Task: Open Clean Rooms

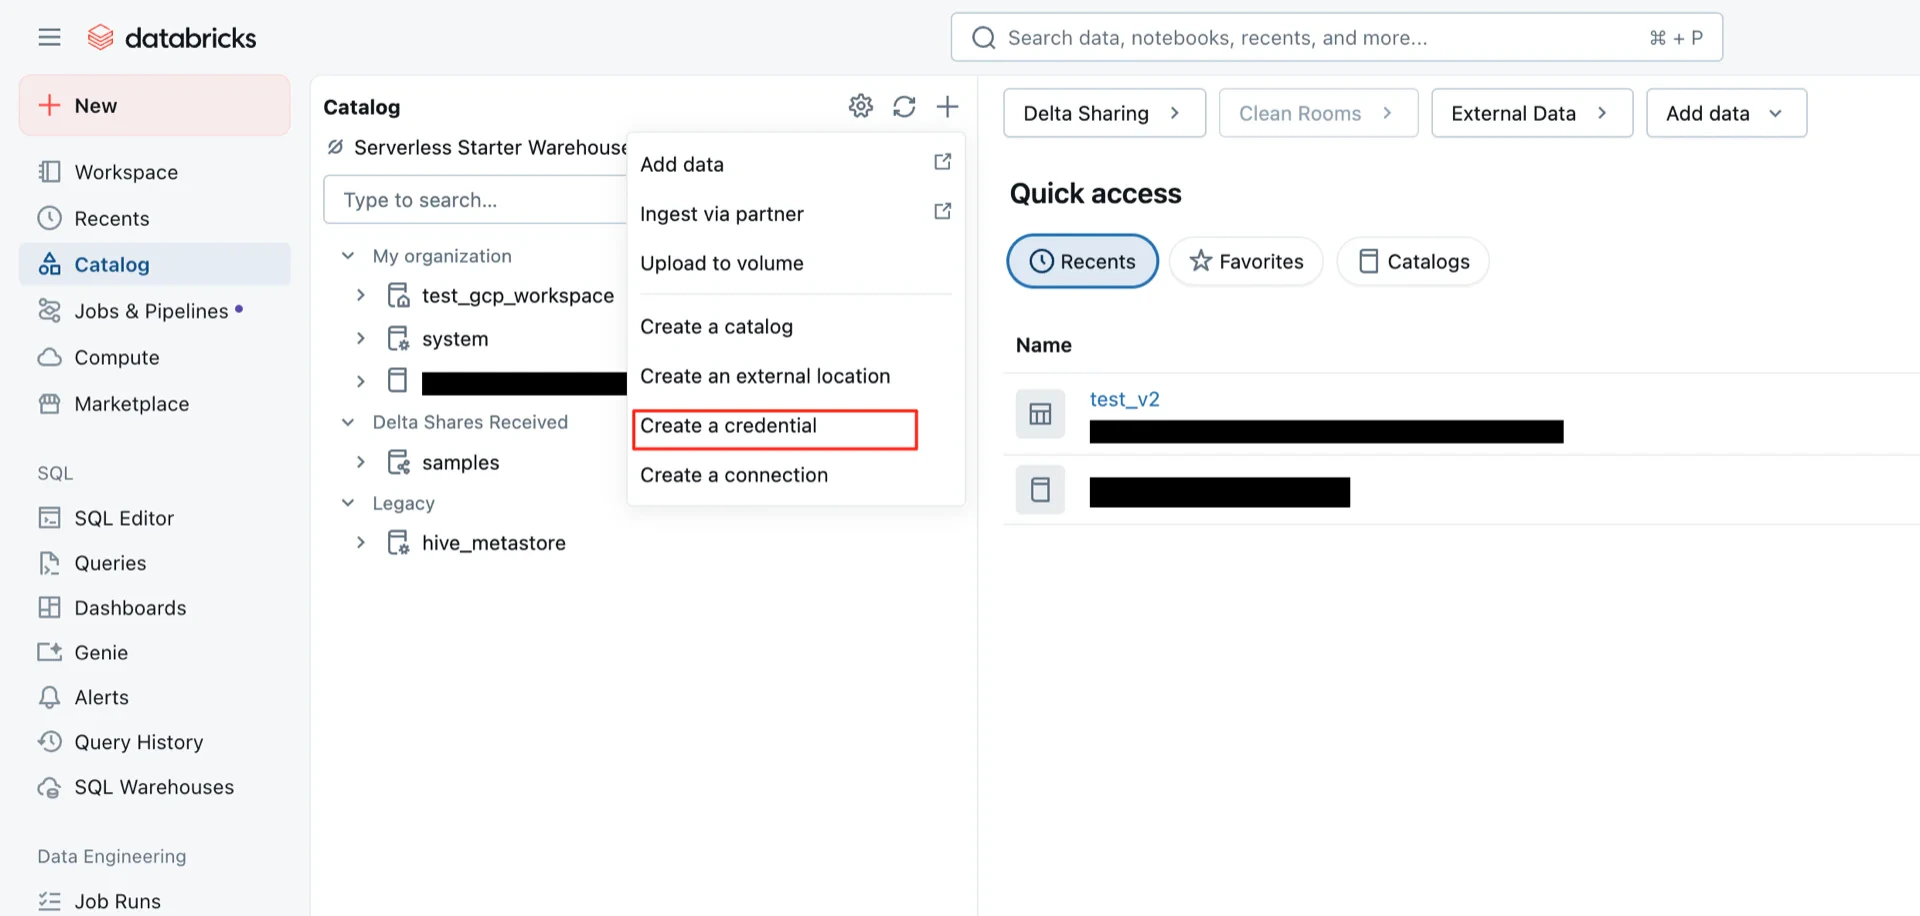Action: (x=1318, y=113)
